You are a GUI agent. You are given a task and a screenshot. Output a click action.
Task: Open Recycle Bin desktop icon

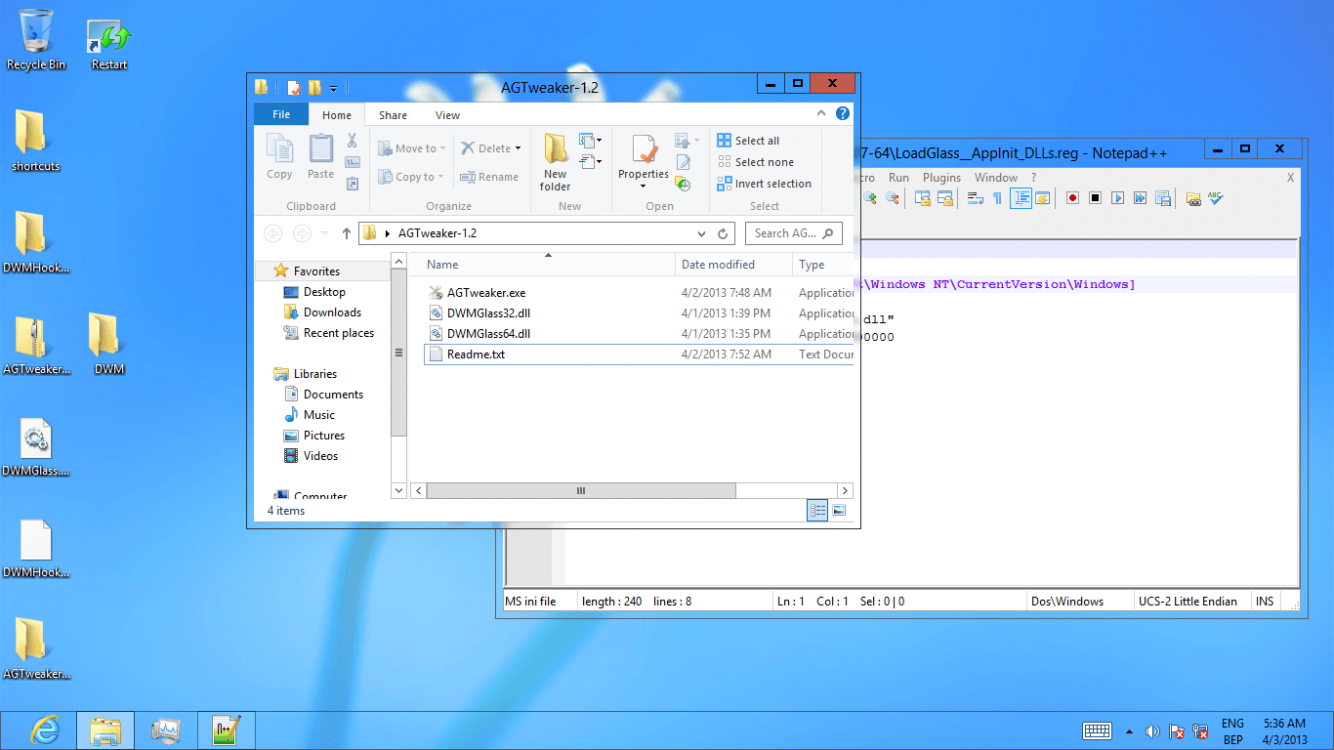point(36,40)
